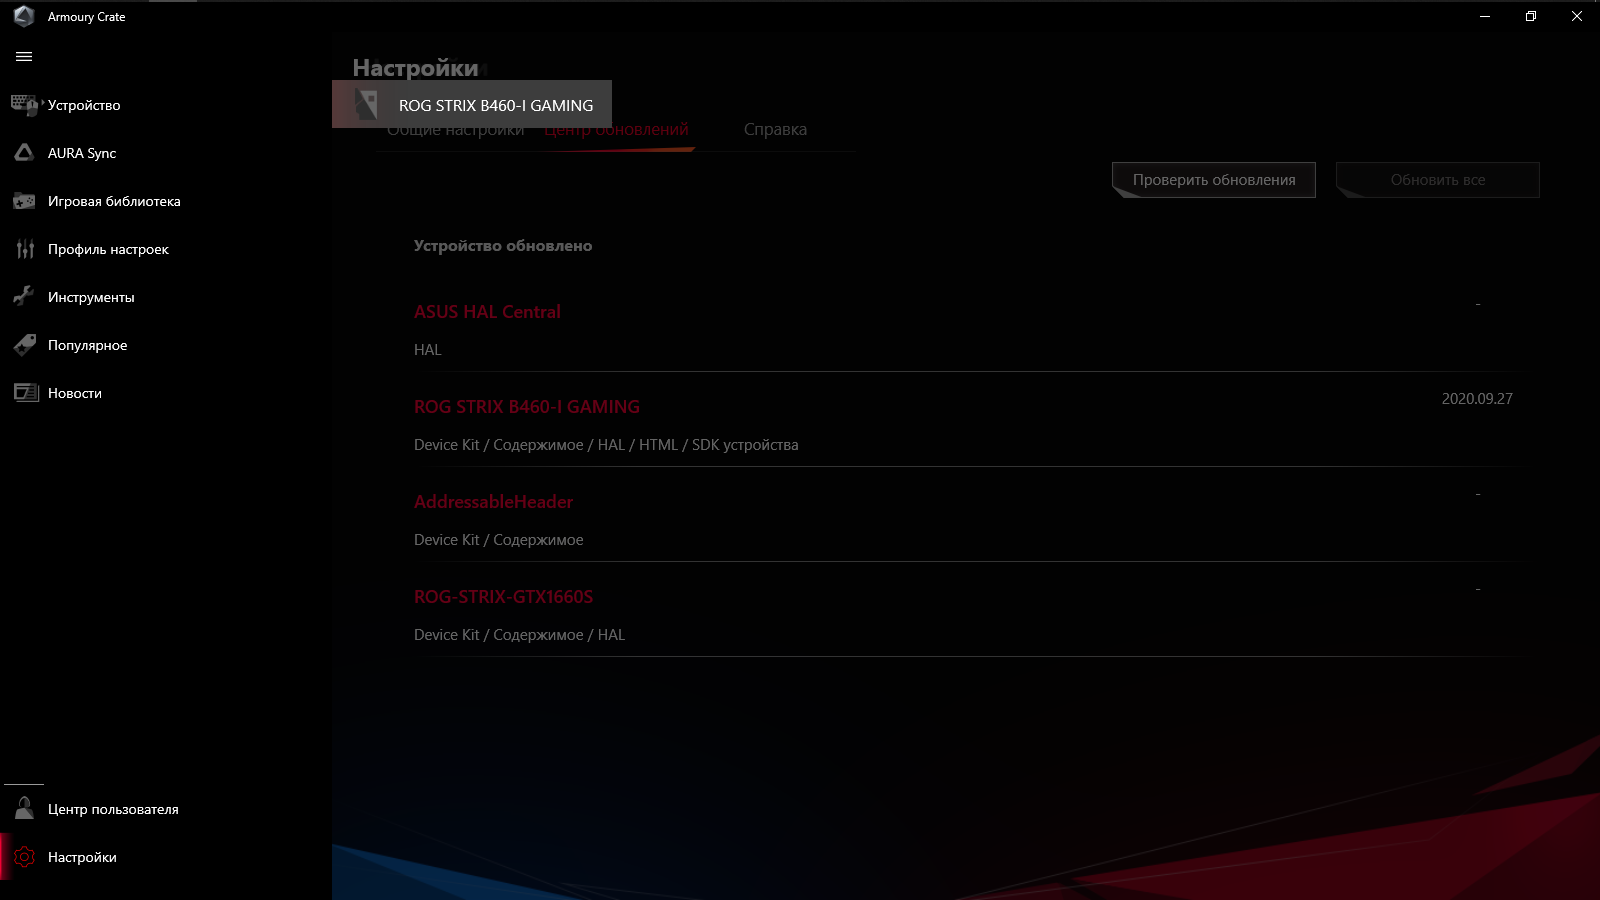
Task: Click the ASUS HAL Central entry
Action: [x=487, y=312]
